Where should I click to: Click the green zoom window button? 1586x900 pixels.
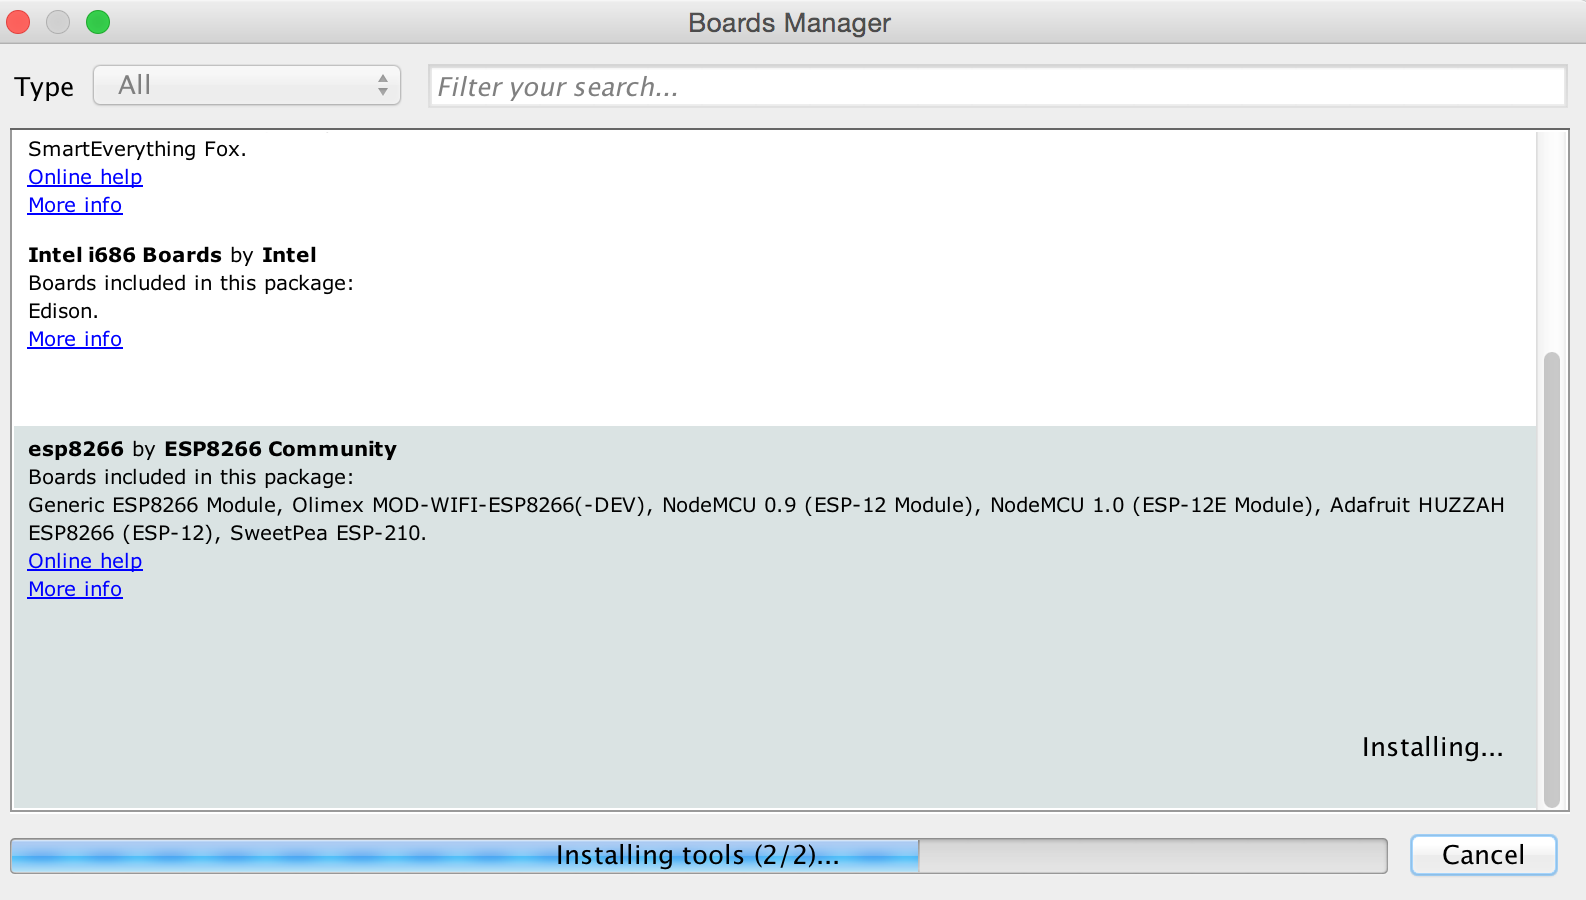click(x=98, y=22)
